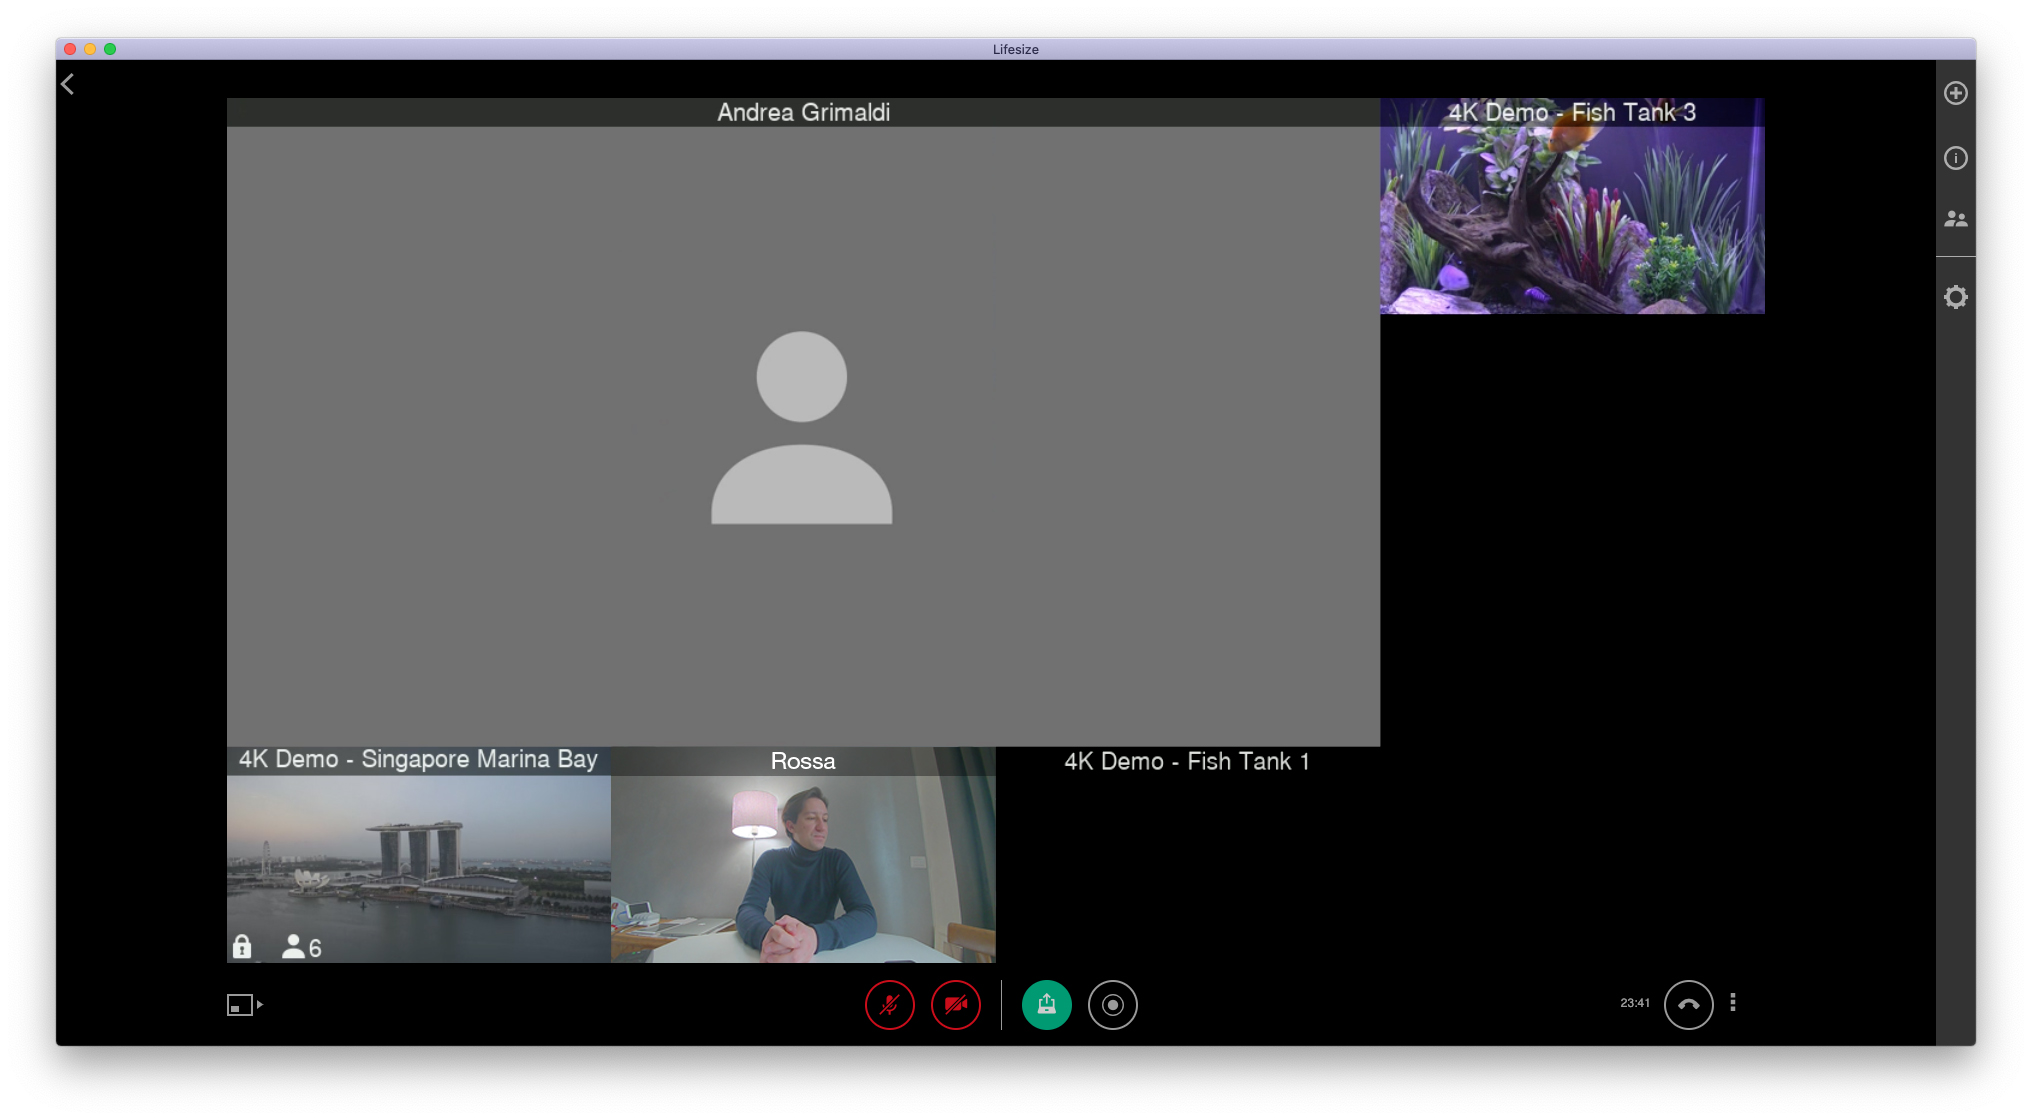Hang up the call
2032x1120 pixels.
click(1688, 1004)
